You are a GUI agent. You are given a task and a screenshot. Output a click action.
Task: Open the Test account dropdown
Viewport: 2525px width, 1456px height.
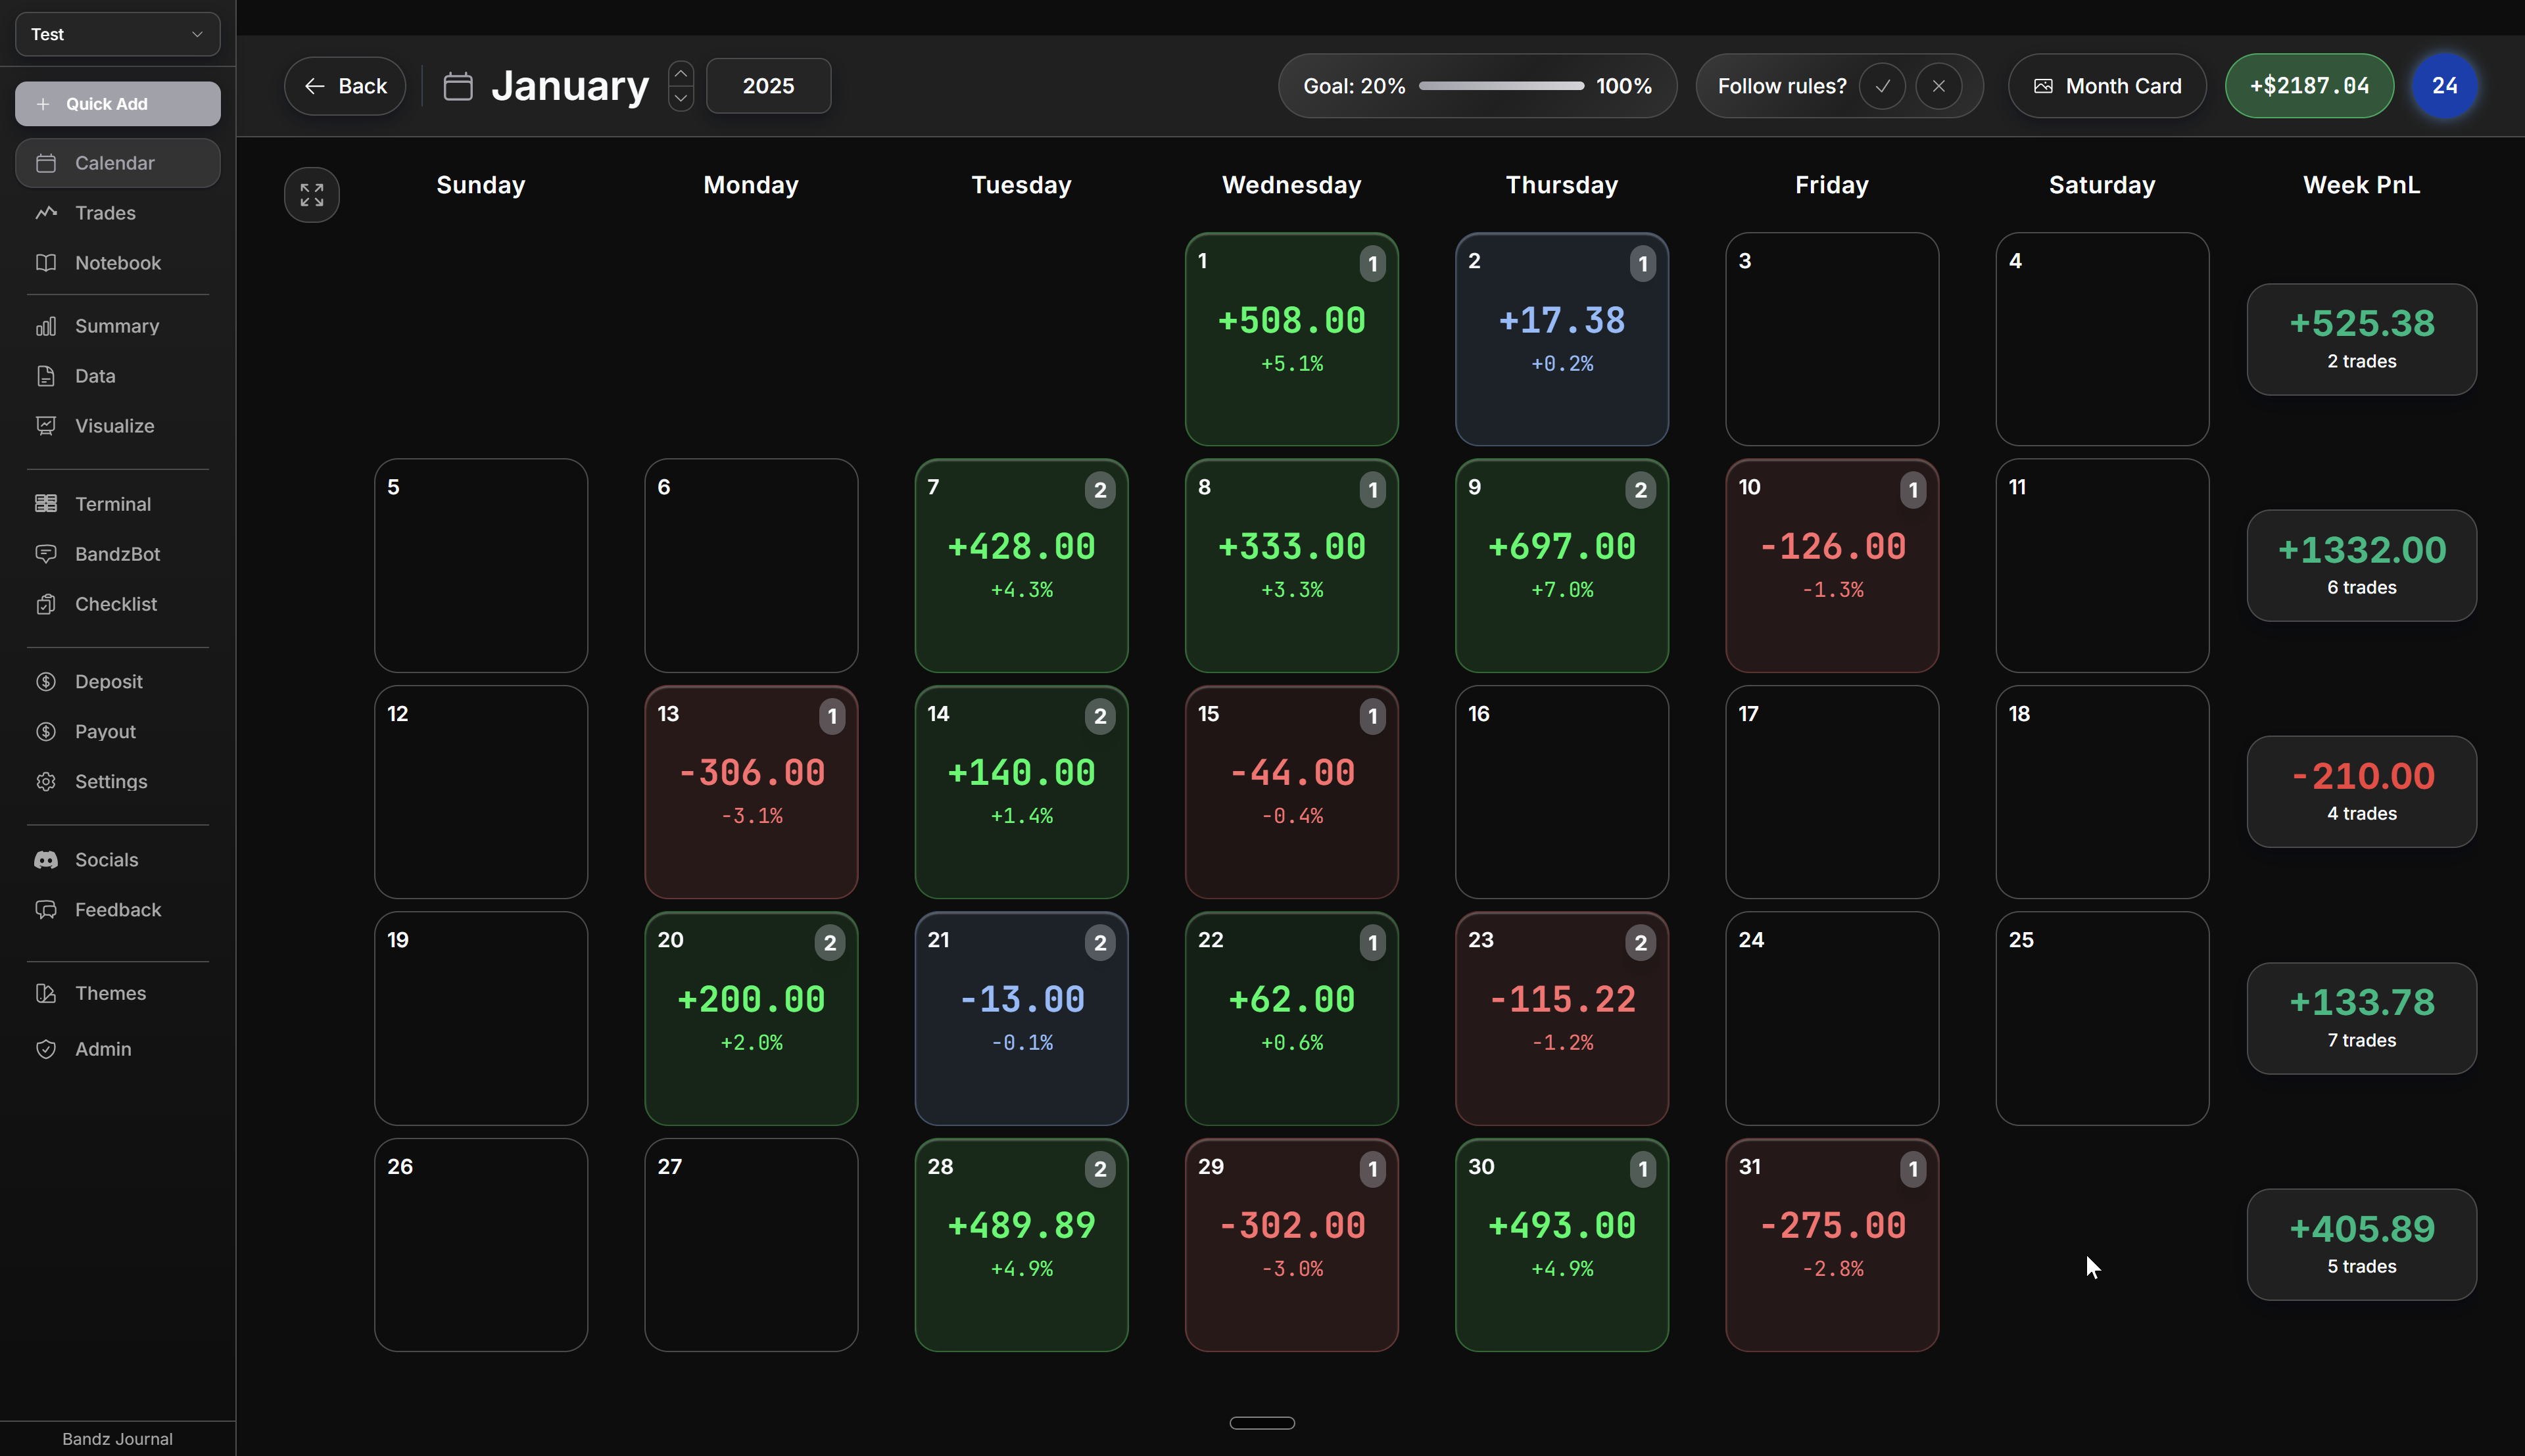(118, 34)
